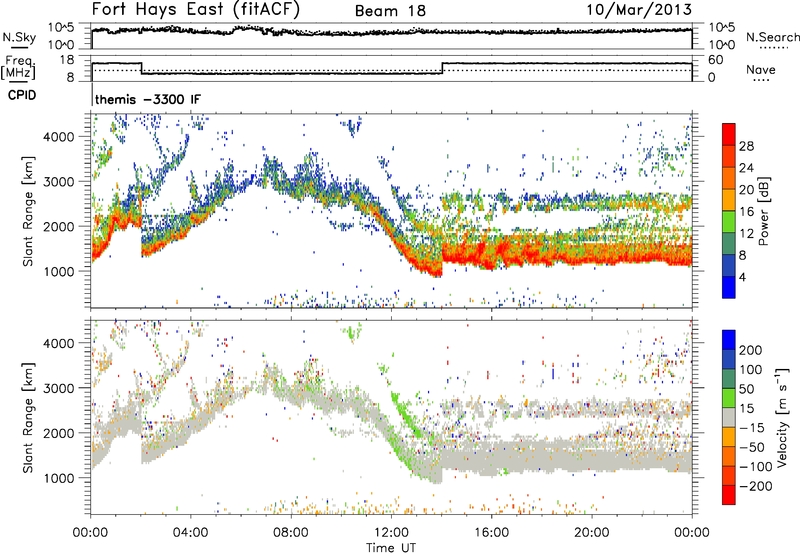Click the '12' tick on Power colorbar

point(746,234)
